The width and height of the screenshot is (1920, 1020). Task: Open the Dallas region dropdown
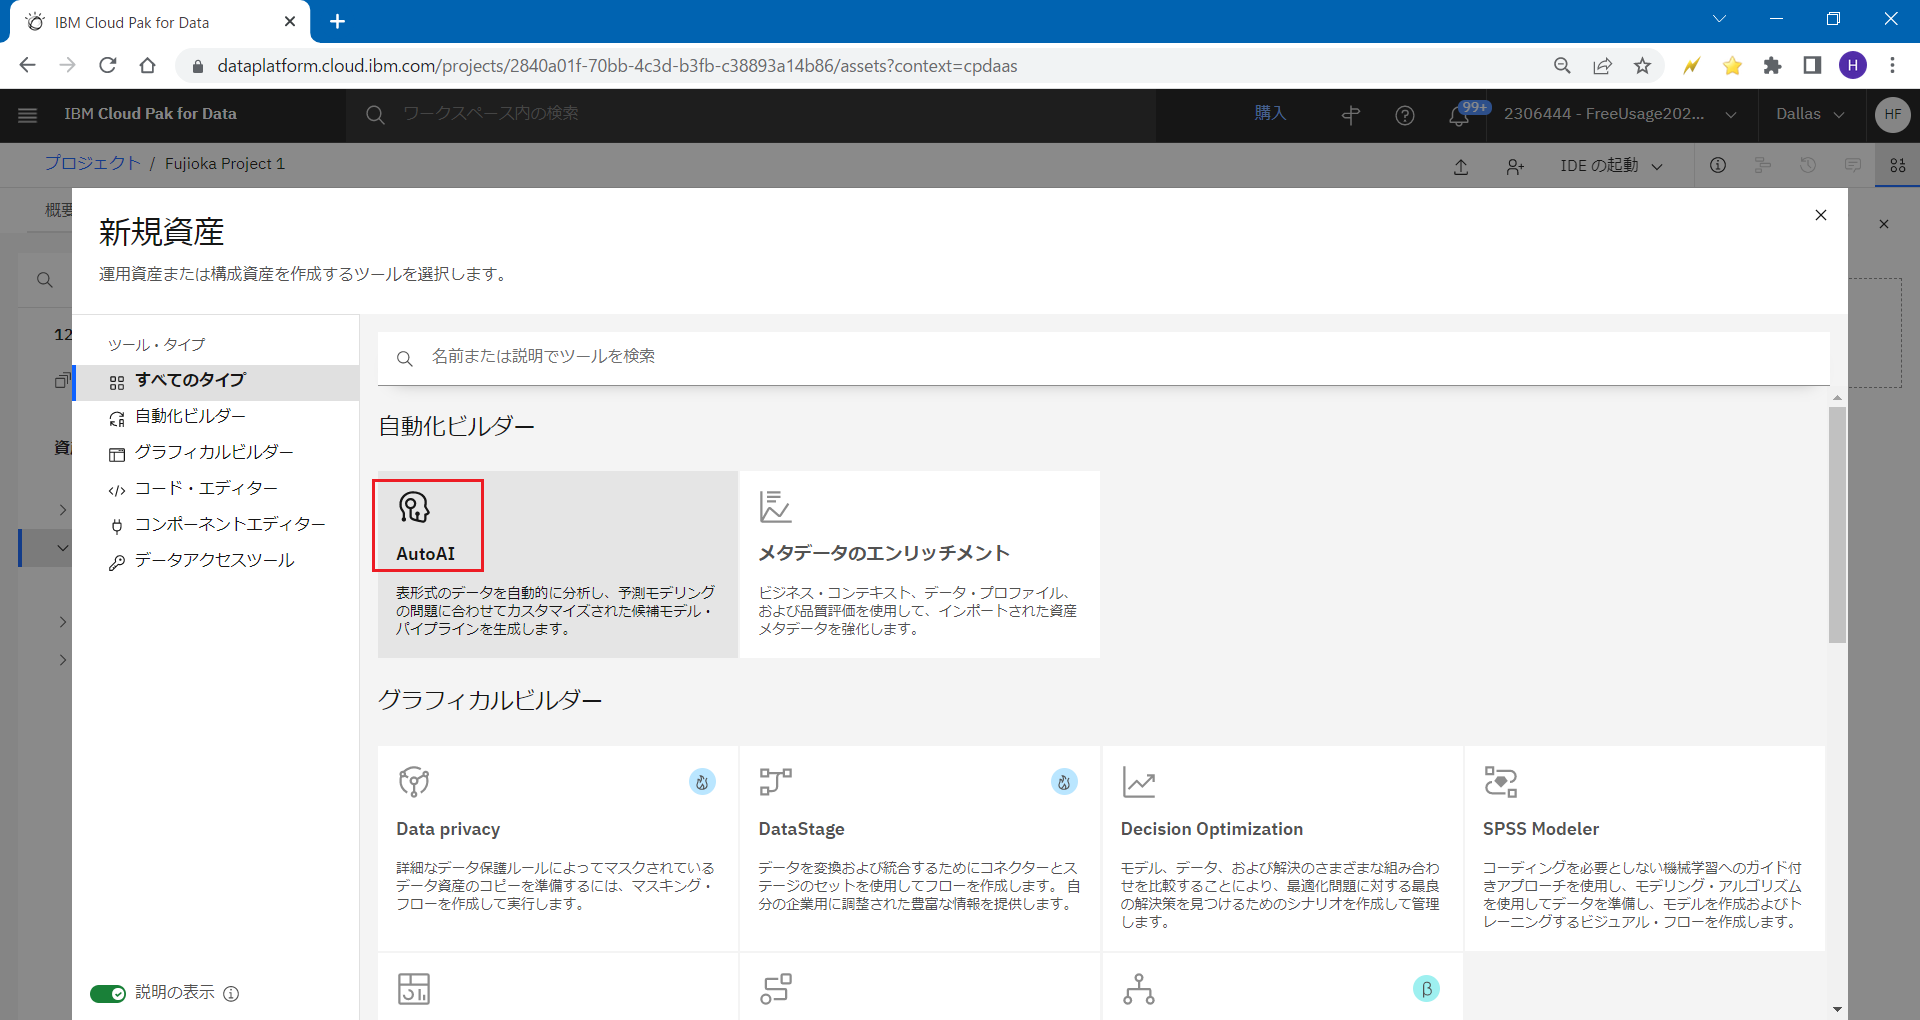tap(1810, 114)
